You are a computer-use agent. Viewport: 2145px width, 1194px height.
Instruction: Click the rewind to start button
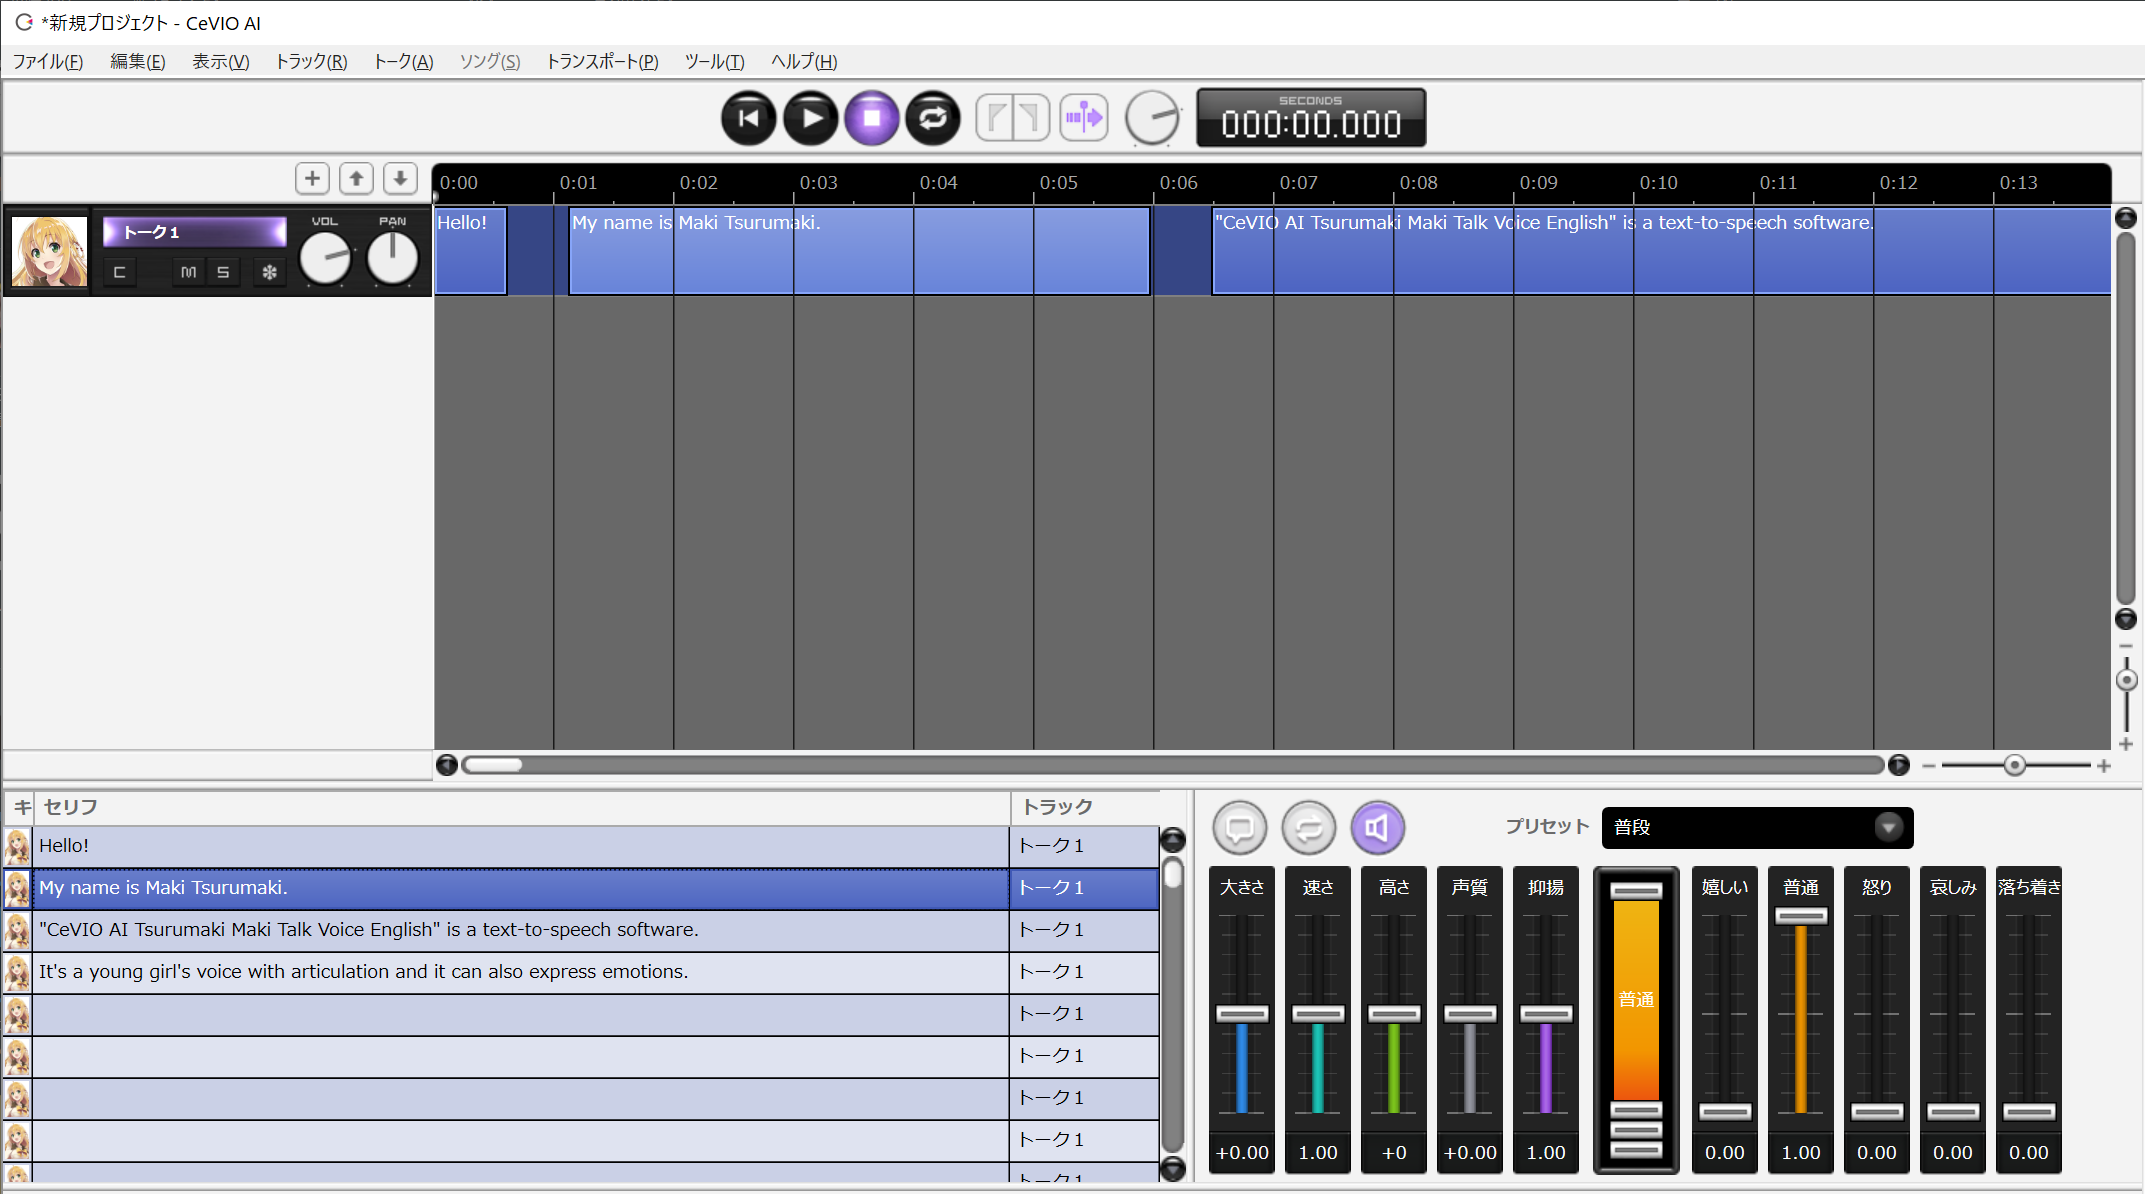click(x=748, y=118)
